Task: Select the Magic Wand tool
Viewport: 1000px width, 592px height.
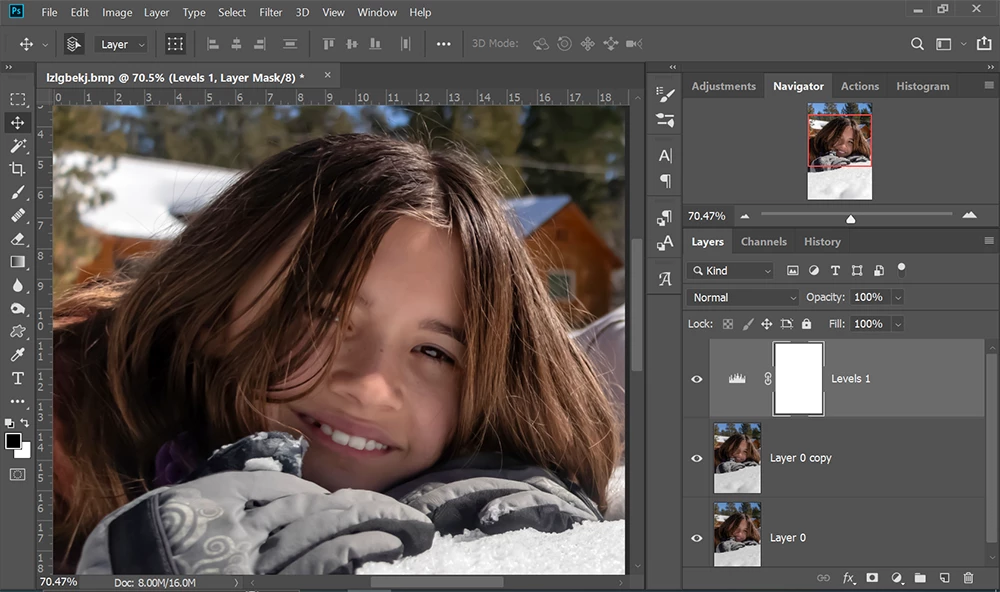Action: pyautogui.click(x=17, y=146)
